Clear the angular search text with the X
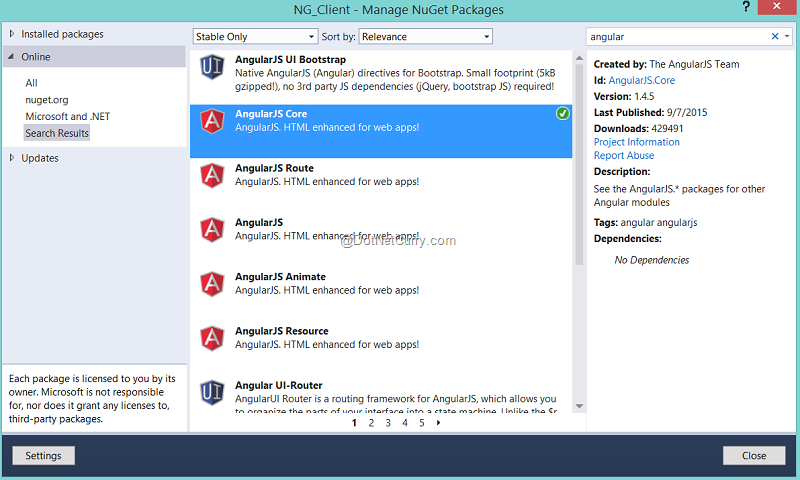800x480 pixels. pos(774,36)
